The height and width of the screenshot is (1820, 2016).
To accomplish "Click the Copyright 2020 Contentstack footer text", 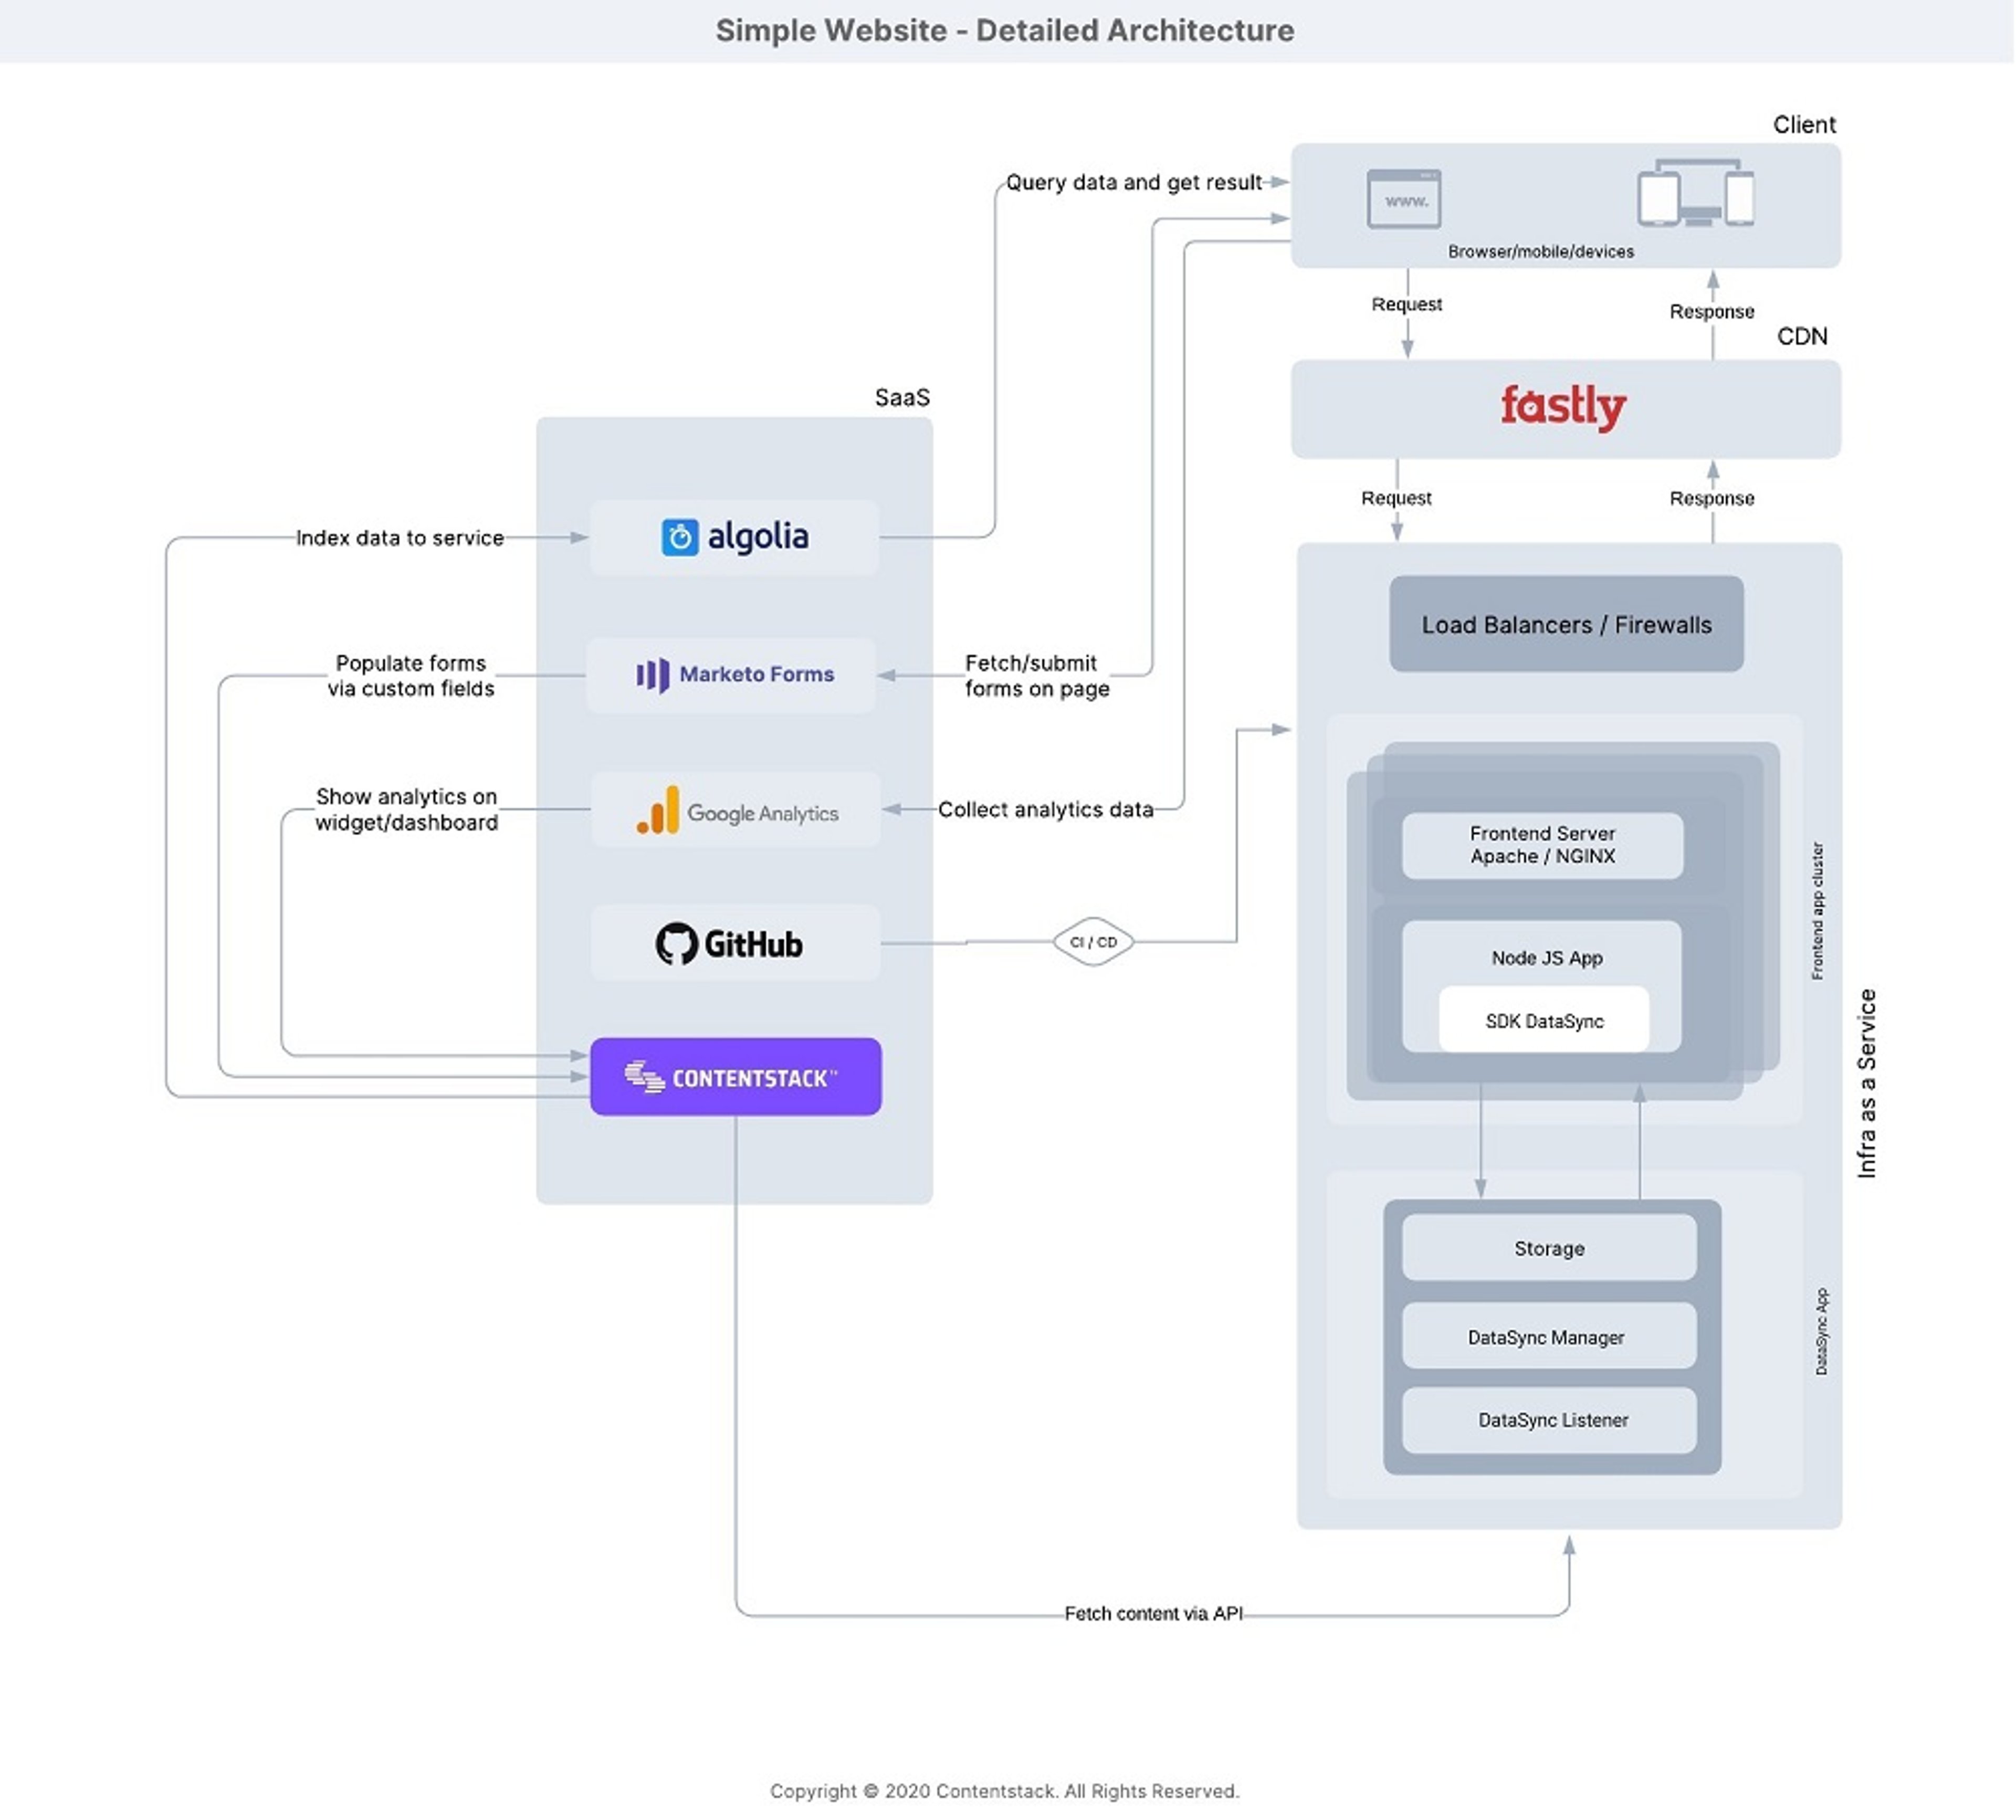I will click(x=1005, y=1791).
